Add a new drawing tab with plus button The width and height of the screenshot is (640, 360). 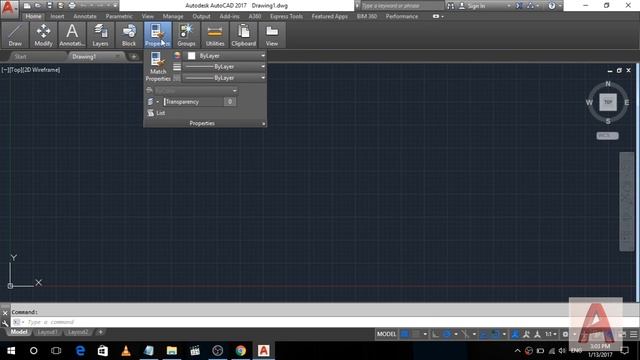pos(133,57)
